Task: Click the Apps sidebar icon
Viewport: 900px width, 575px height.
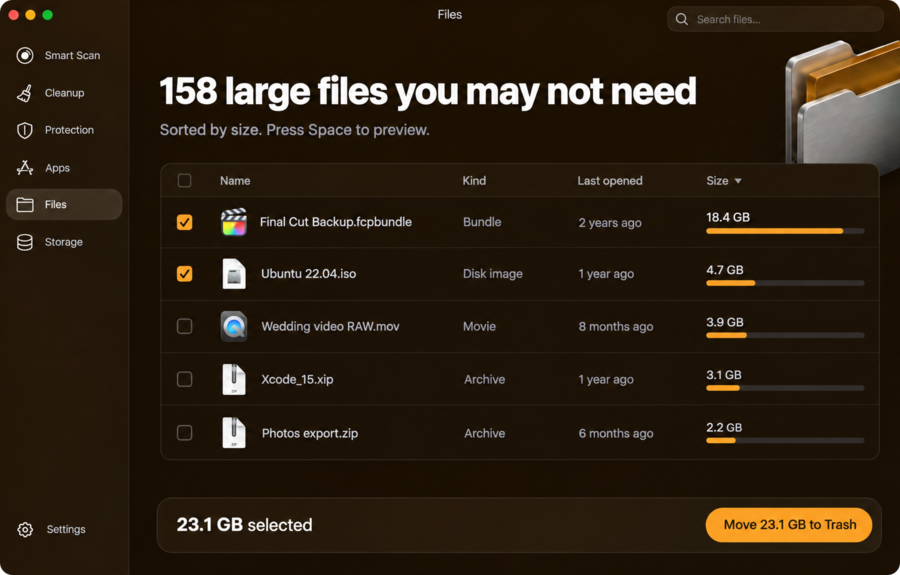Action: [x=25, y=168]
